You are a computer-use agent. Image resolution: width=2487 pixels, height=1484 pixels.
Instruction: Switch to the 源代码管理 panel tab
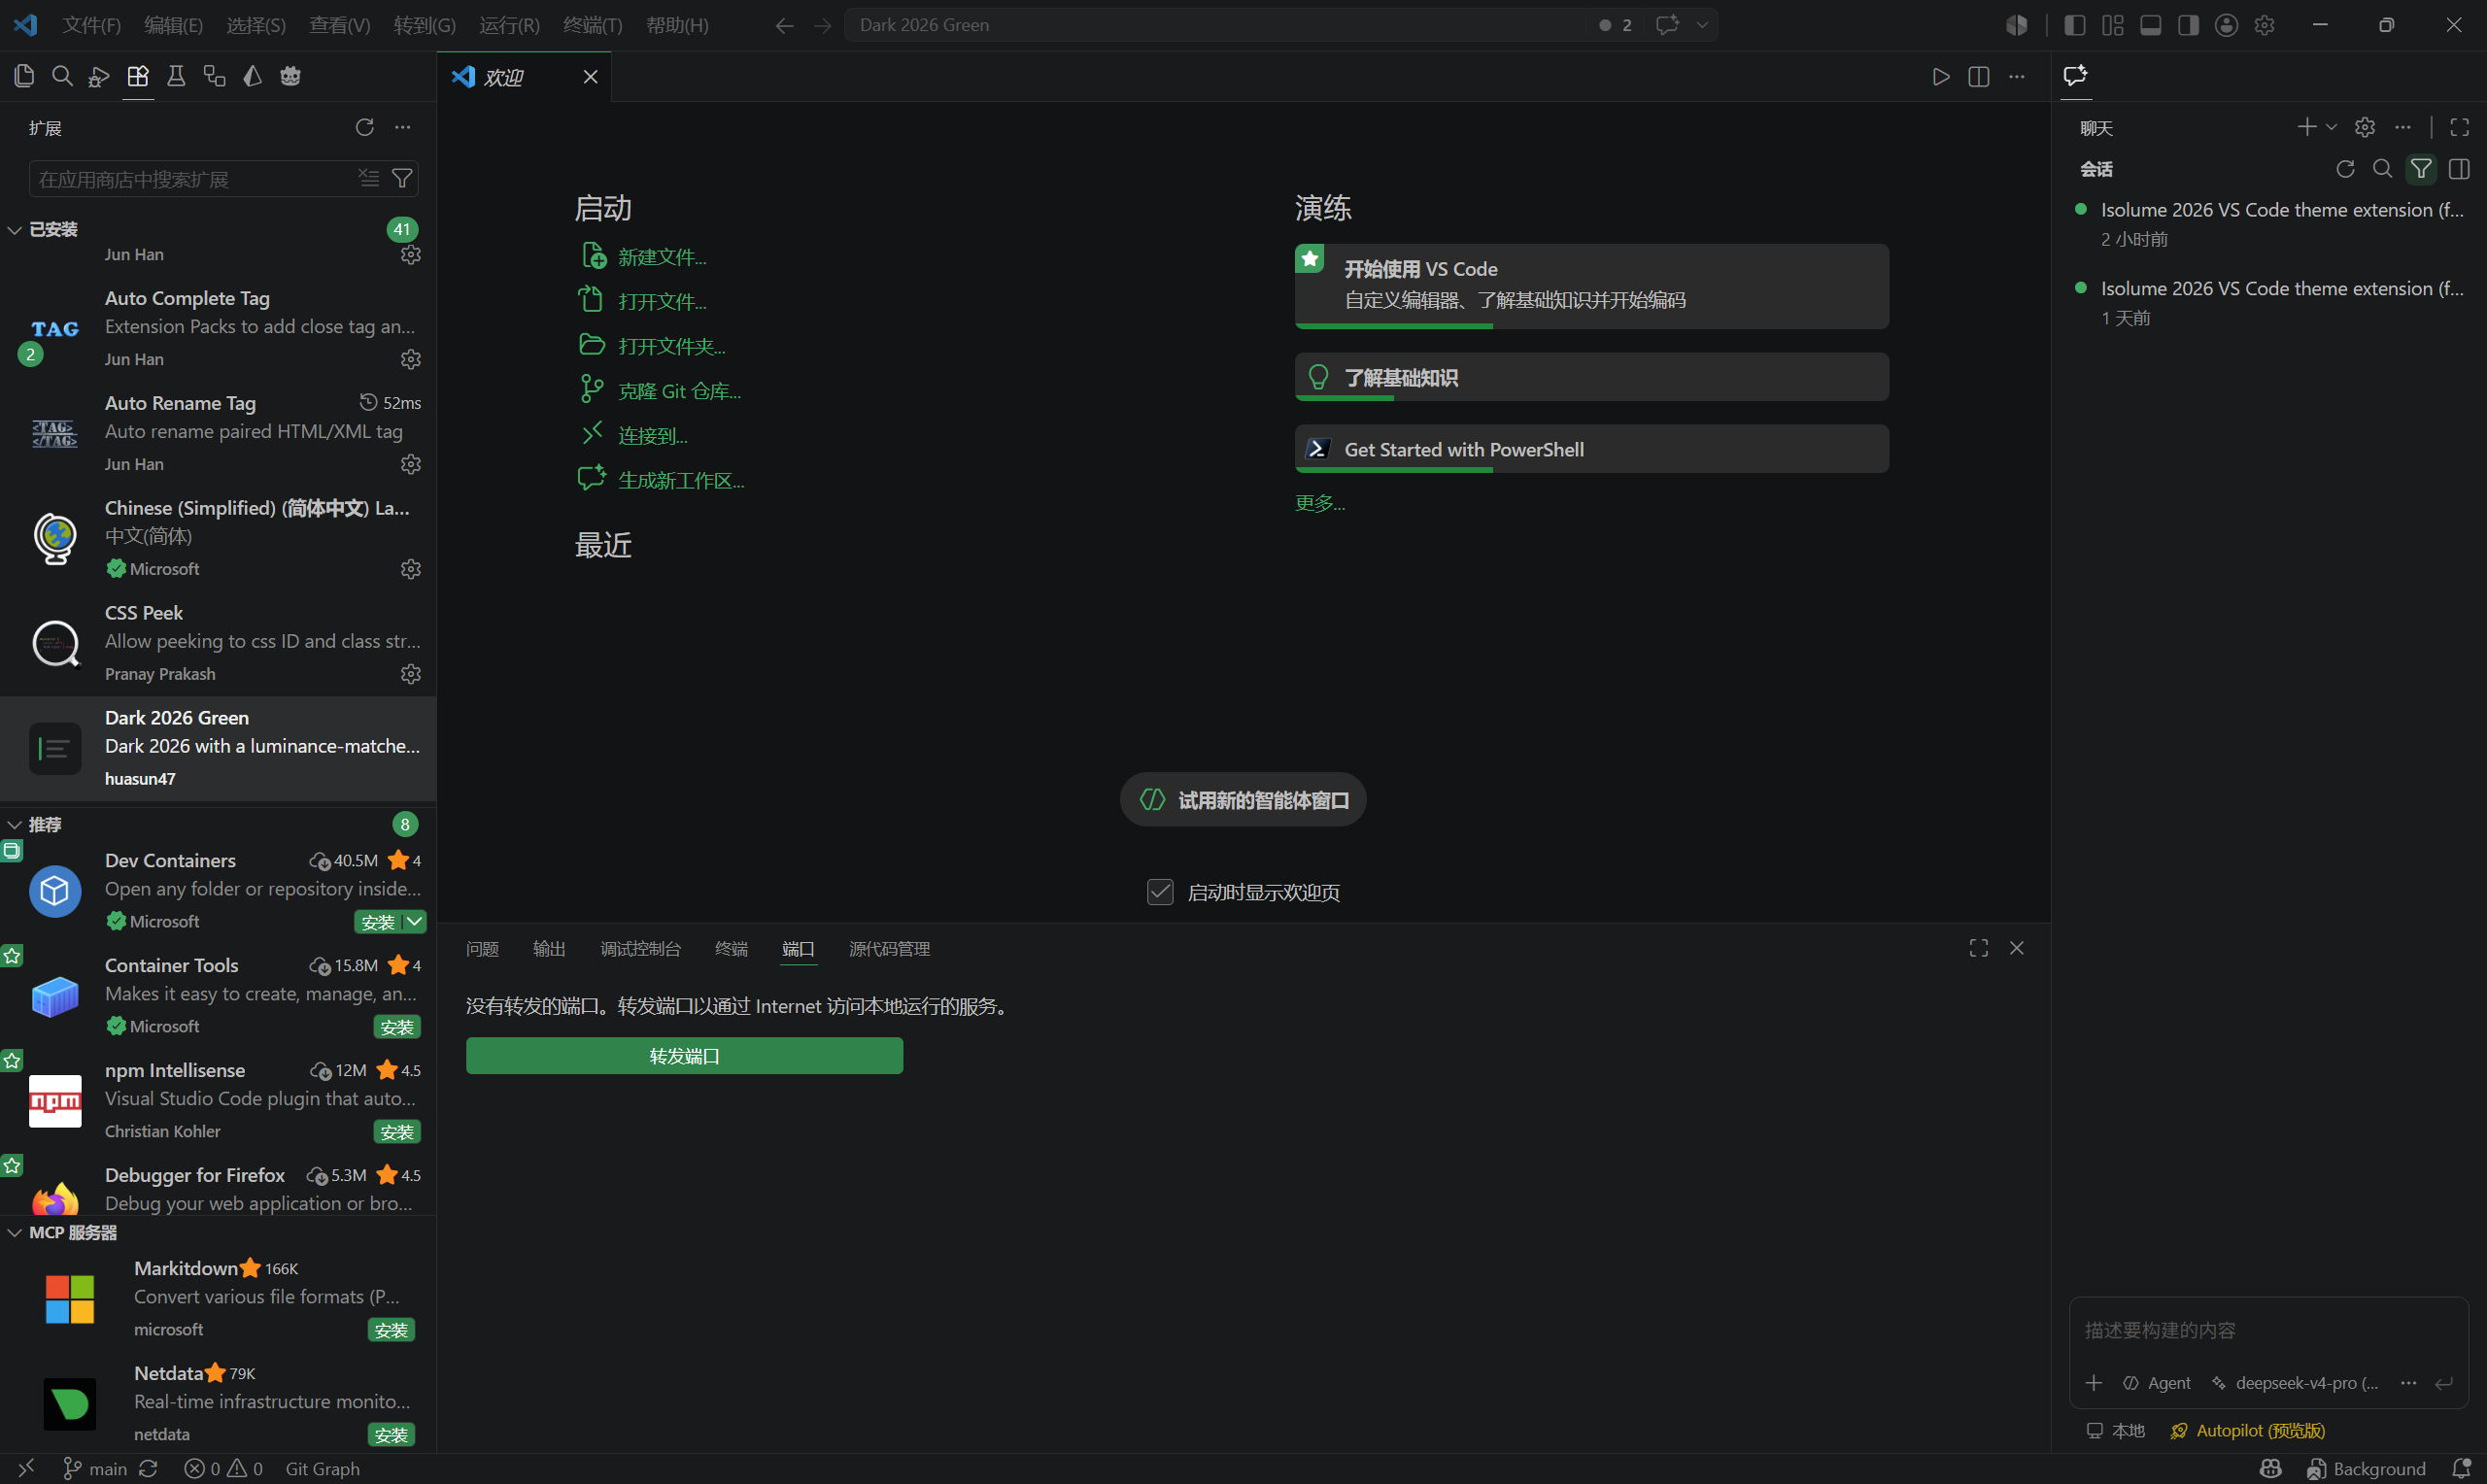point(890,949)
